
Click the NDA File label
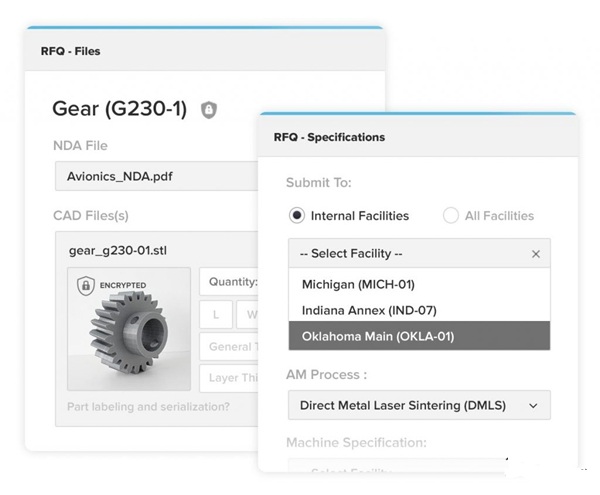(x=80, y=145)
